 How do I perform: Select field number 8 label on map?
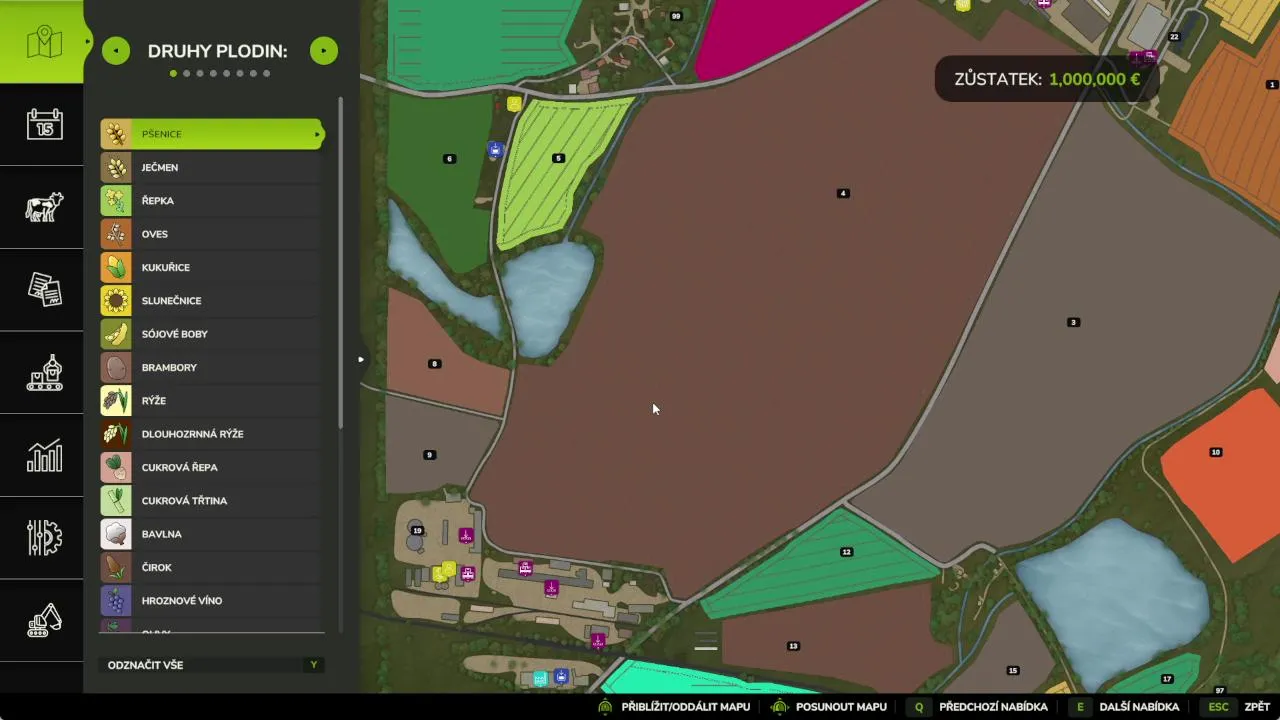pyautogui.click(x=434, y=364)
